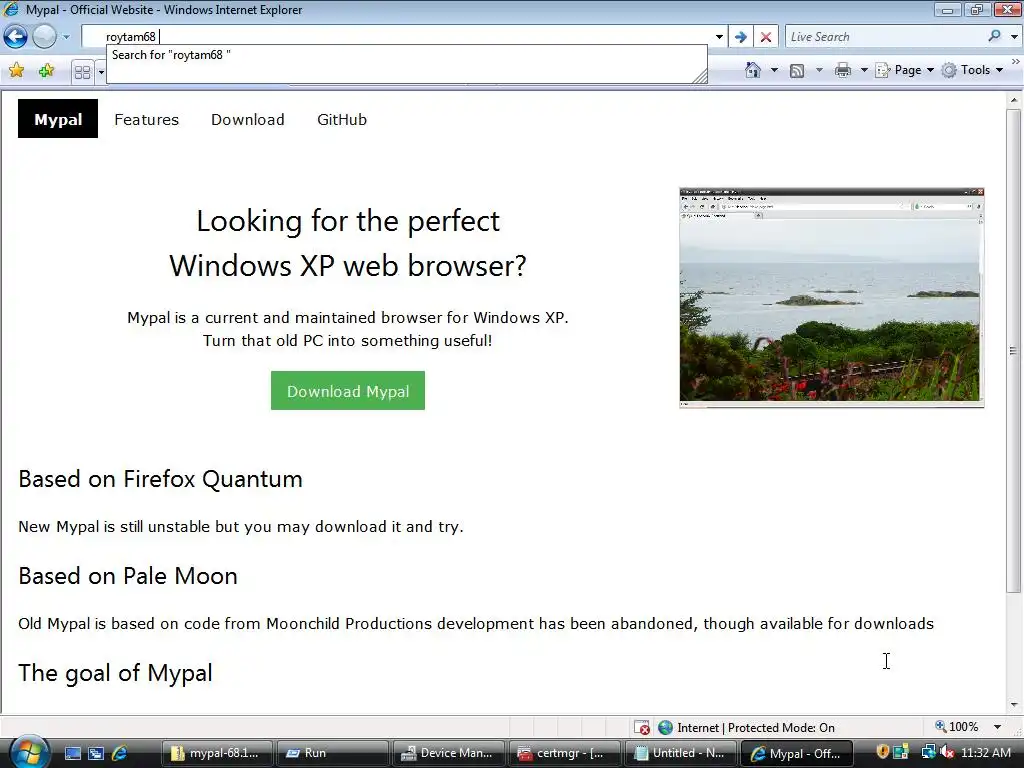
Task: Click the Add to Favorites icon
Action: tap(46, 70)
